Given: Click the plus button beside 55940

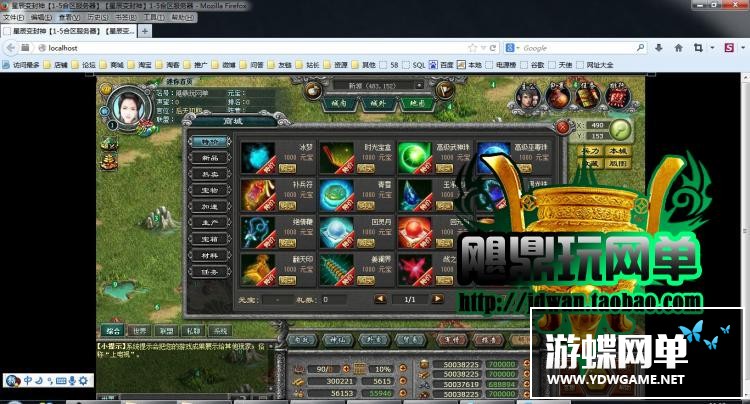Looking at the screenshot, I should tap(403, 393).
